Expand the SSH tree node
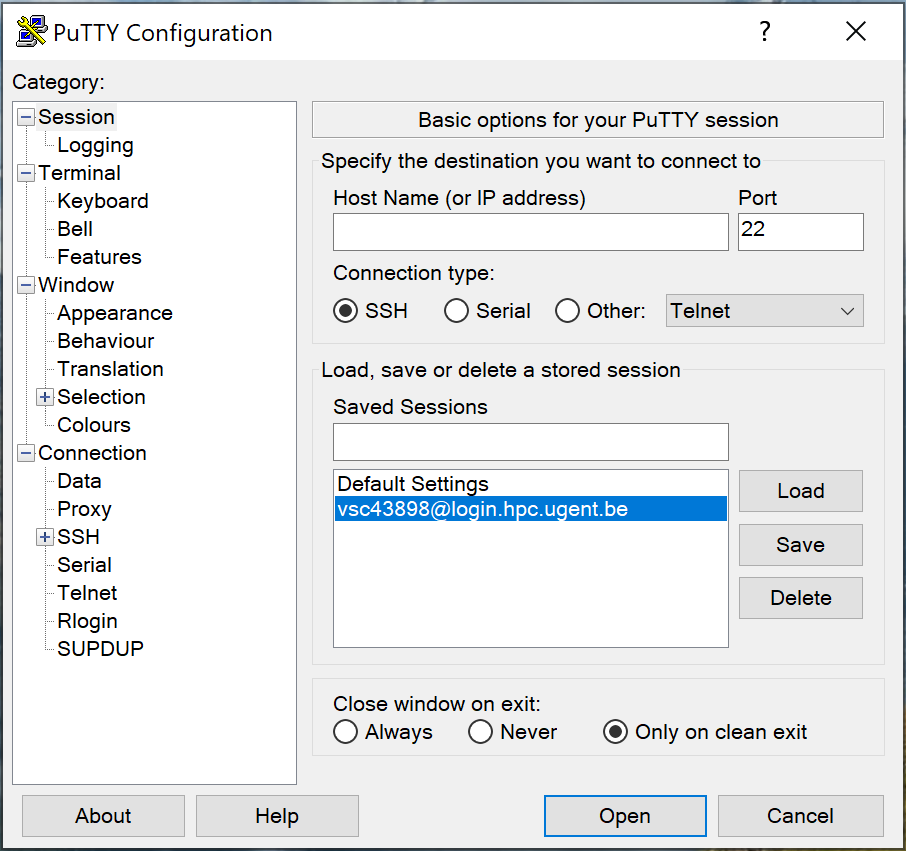Screen dimensions: 906x851 44,537
